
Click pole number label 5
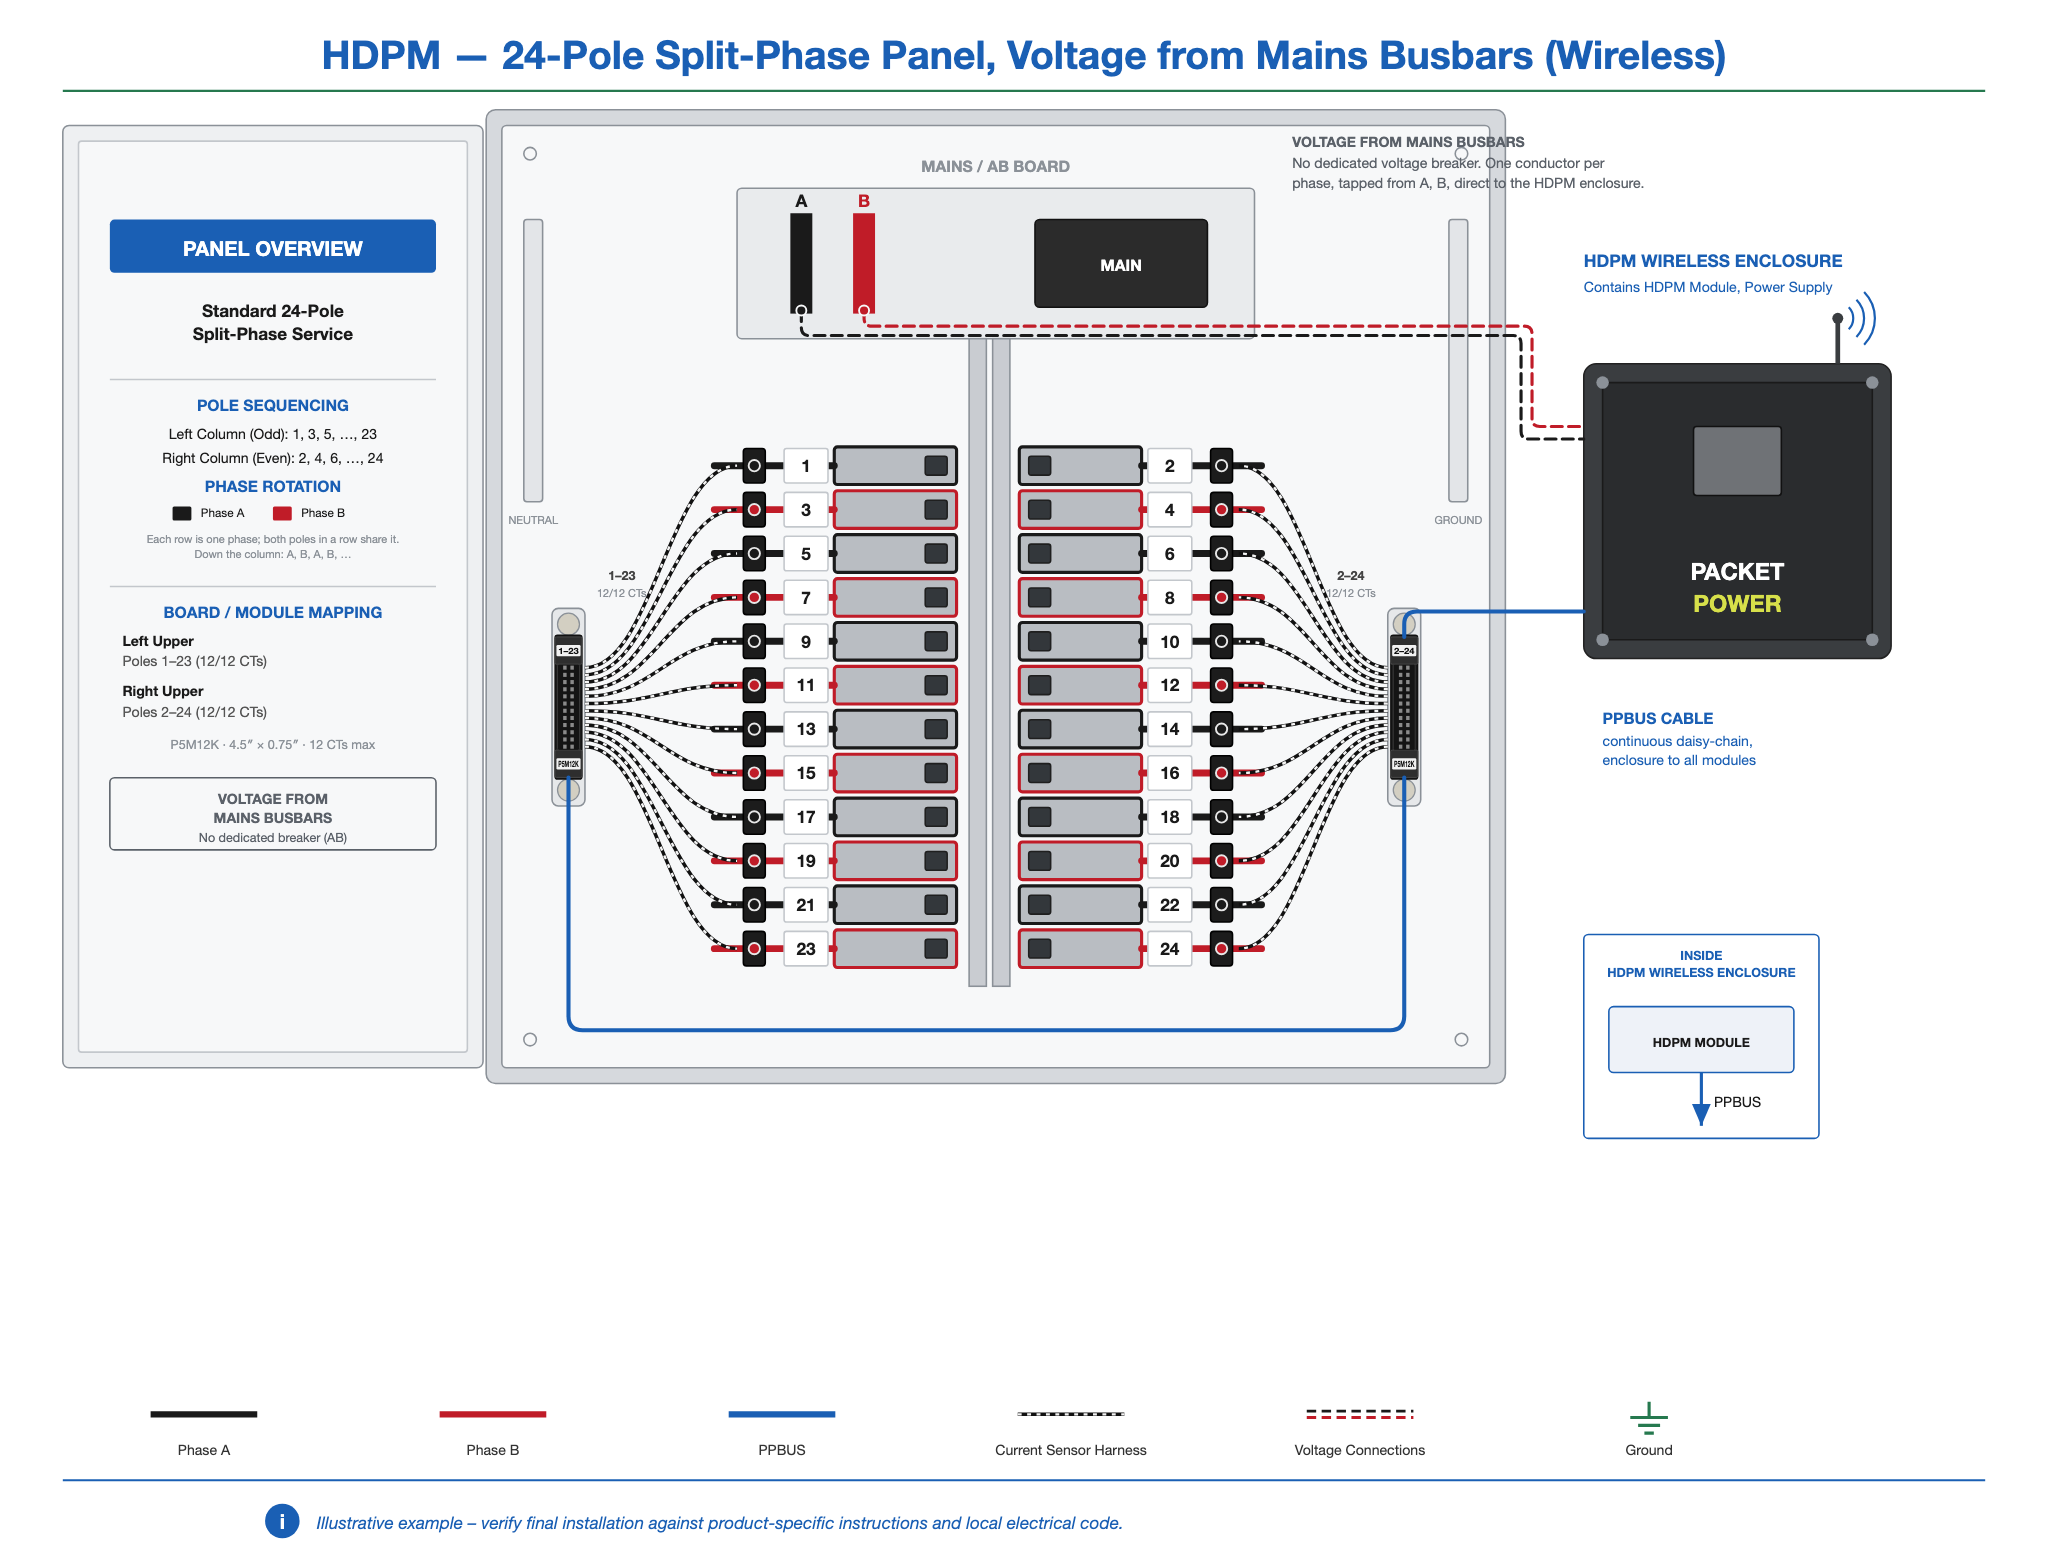point(805,554)
